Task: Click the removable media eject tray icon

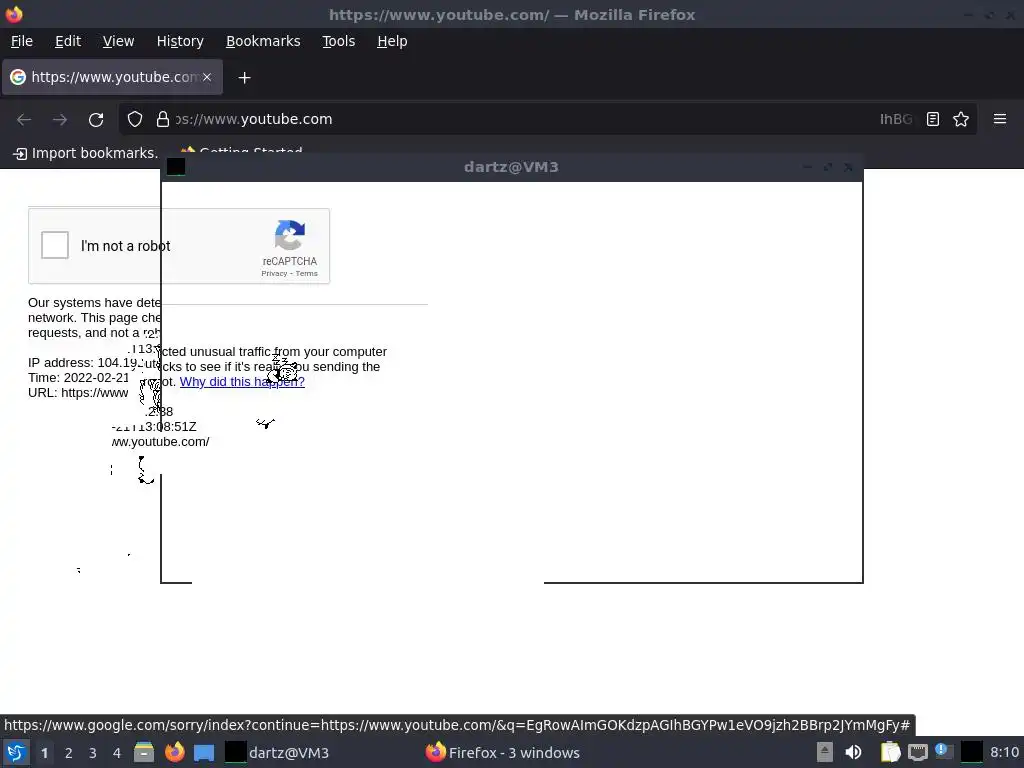Action: click(825, 752)
